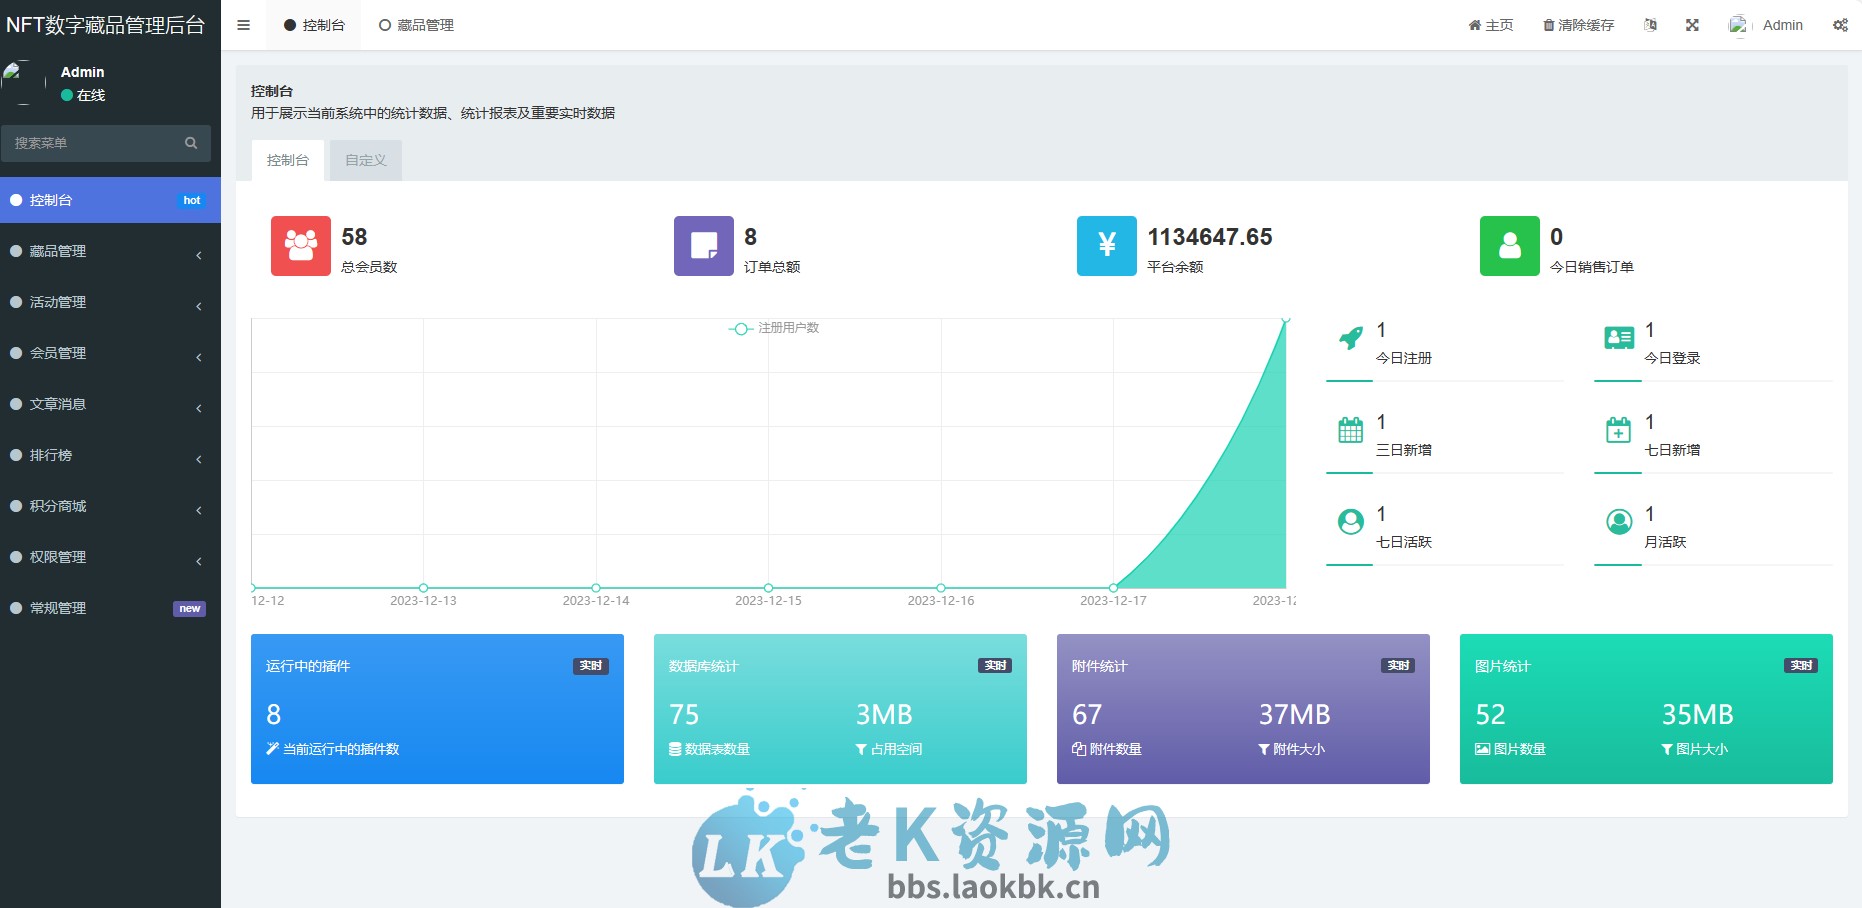Click the green 平台余额 yen icon

point(1105,246)
